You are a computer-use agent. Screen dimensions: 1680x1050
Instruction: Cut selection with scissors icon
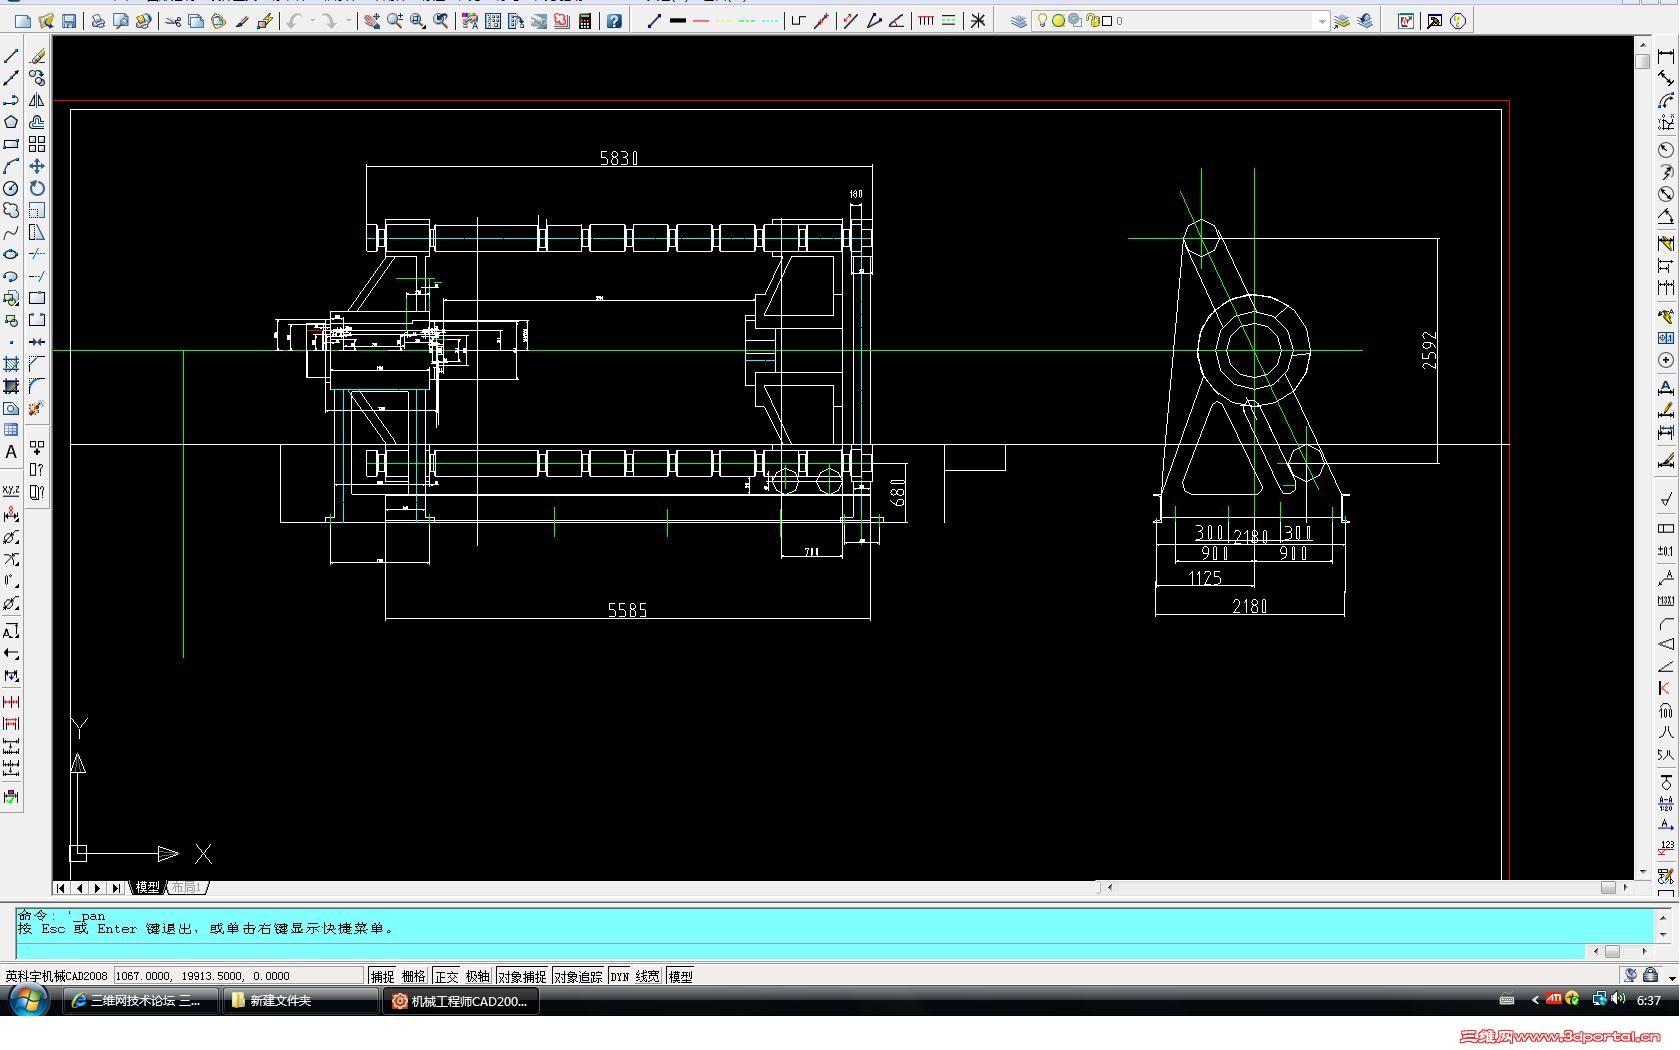tap(173, 21)
